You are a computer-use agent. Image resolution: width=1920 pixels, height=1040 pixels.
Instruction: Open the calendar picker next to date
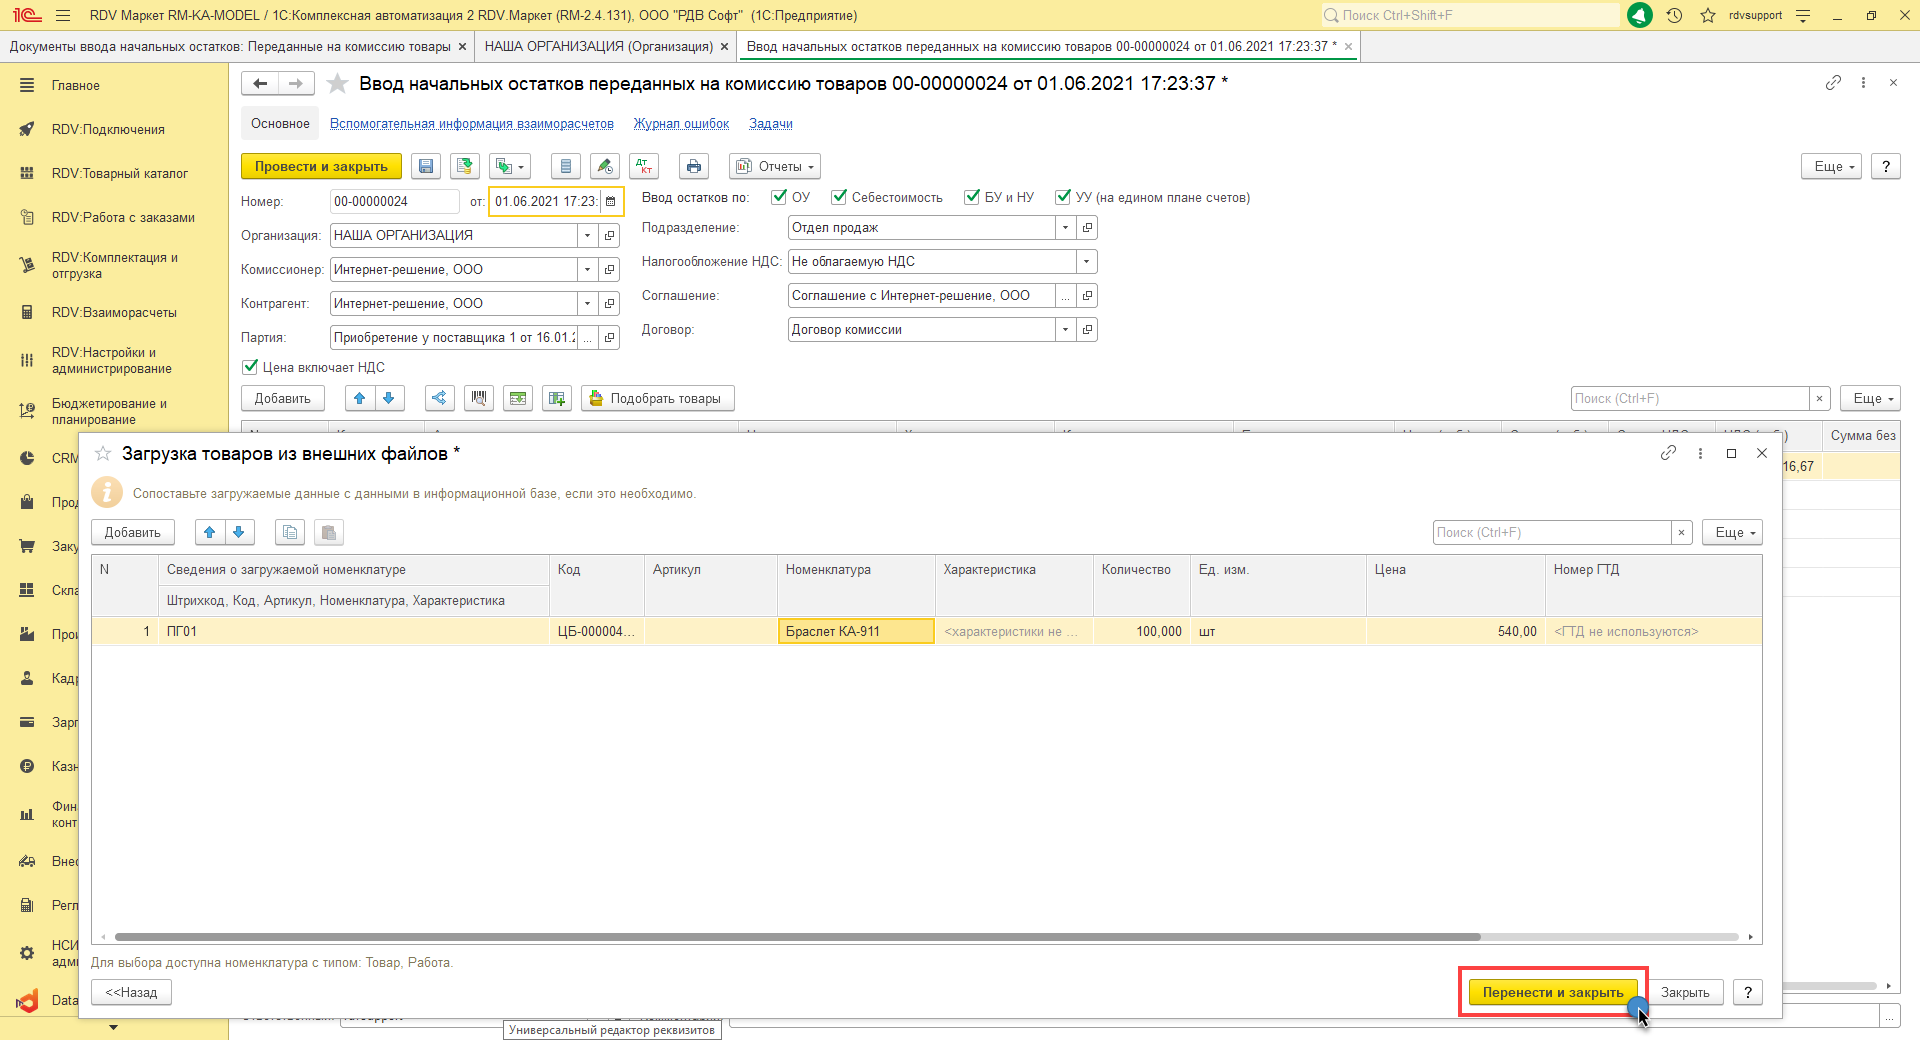tap(611, 202)
